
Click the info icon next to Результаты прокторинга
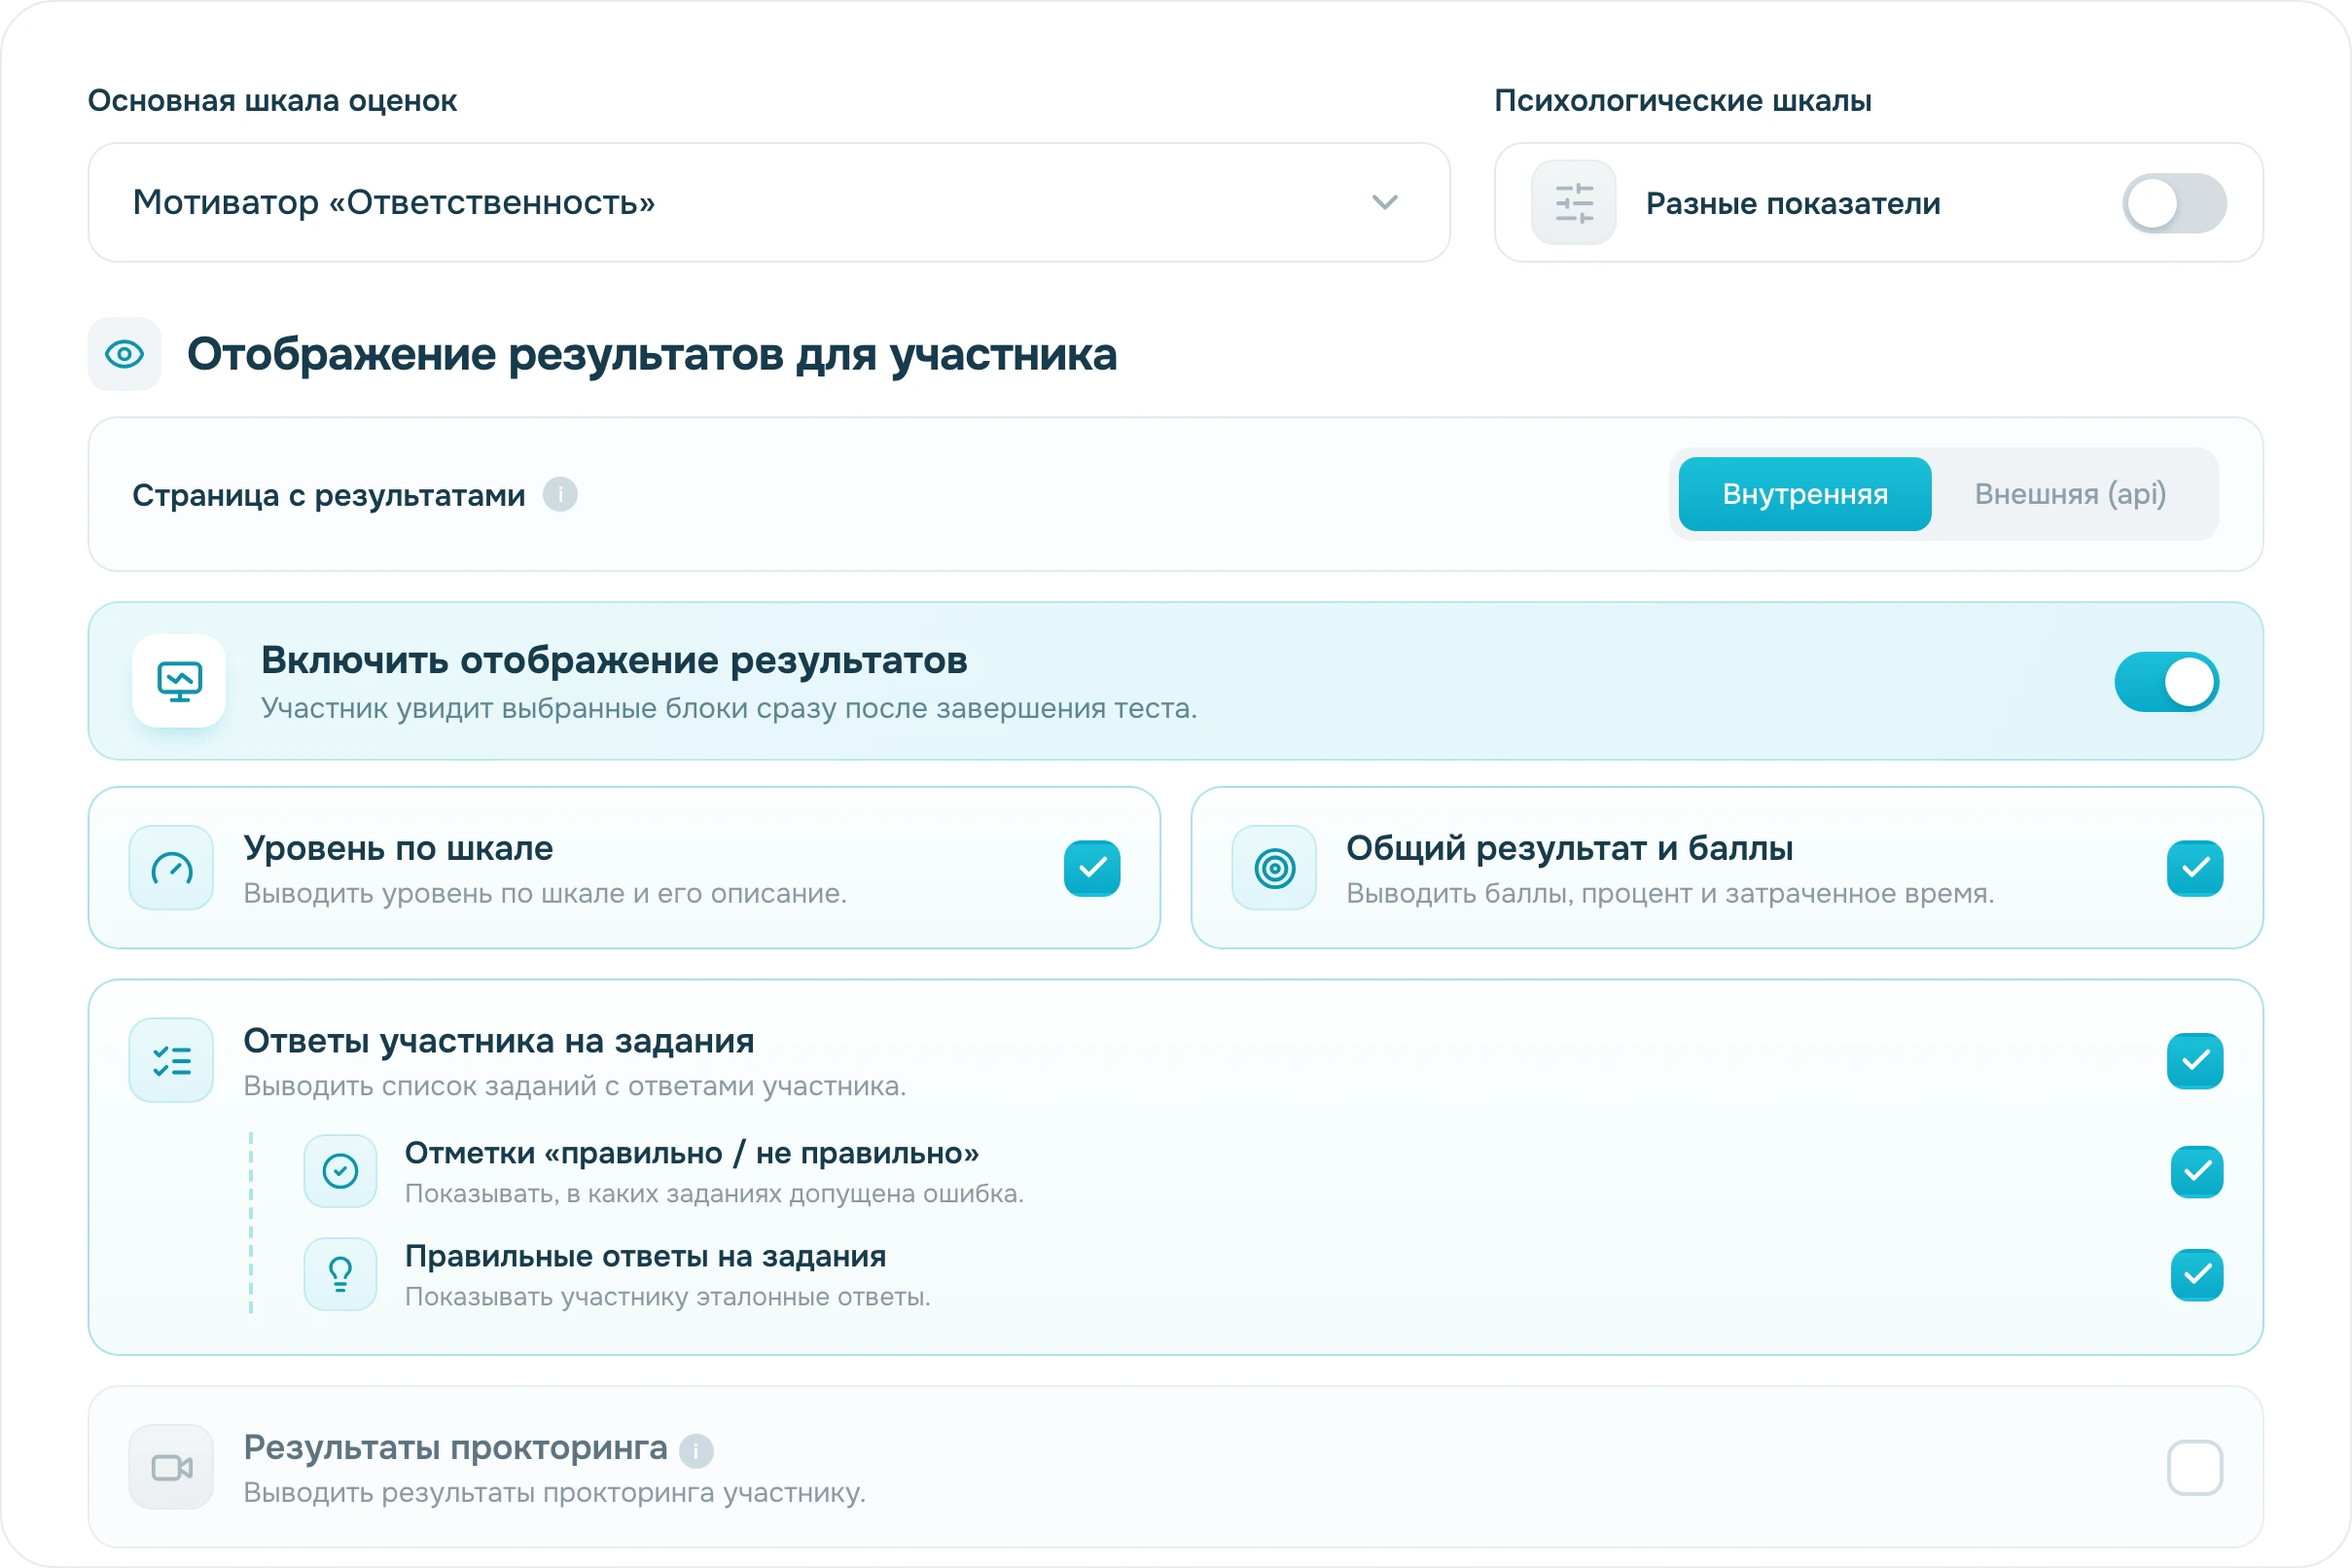coord(696,1451)
